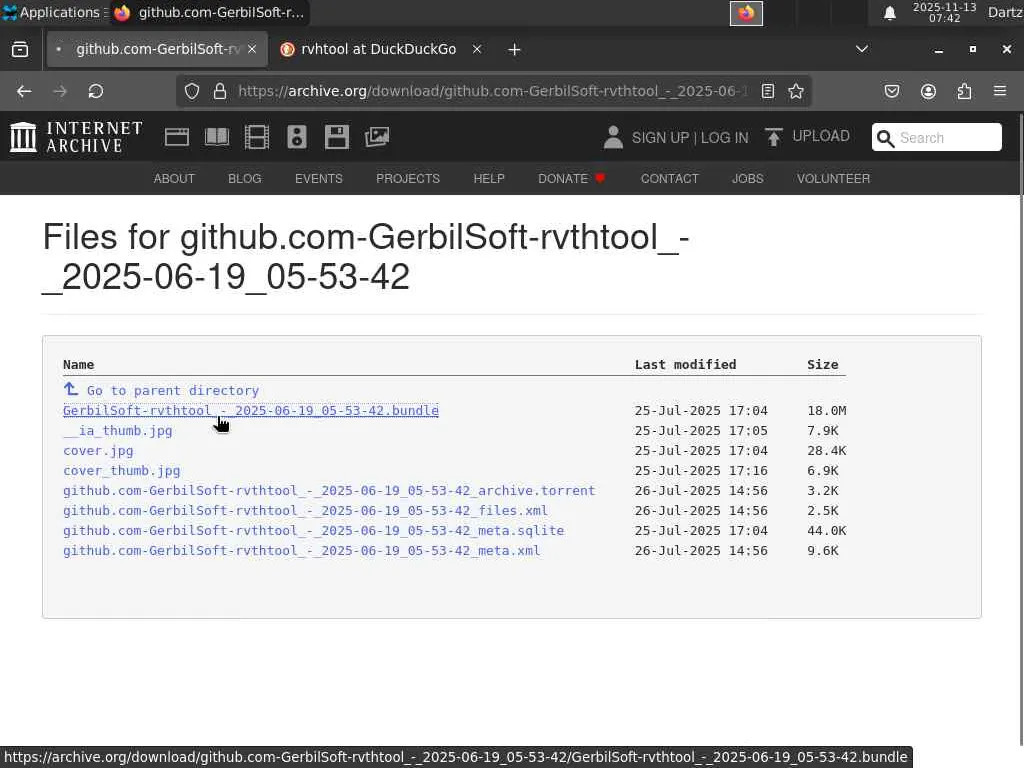Open the _files.xml file link
The height and width of the screenshot is (768, 1024).
(306, 511)
